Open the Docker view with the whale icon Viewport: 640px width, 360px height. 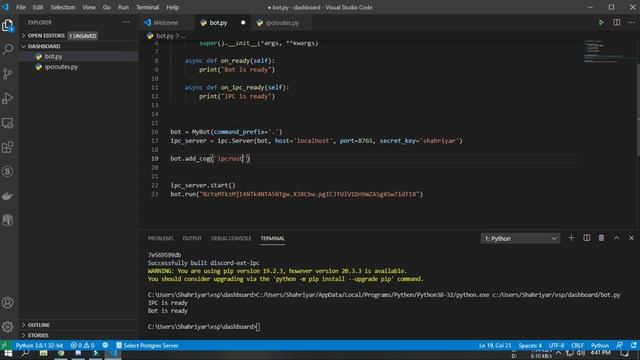[x=8, y=196]
